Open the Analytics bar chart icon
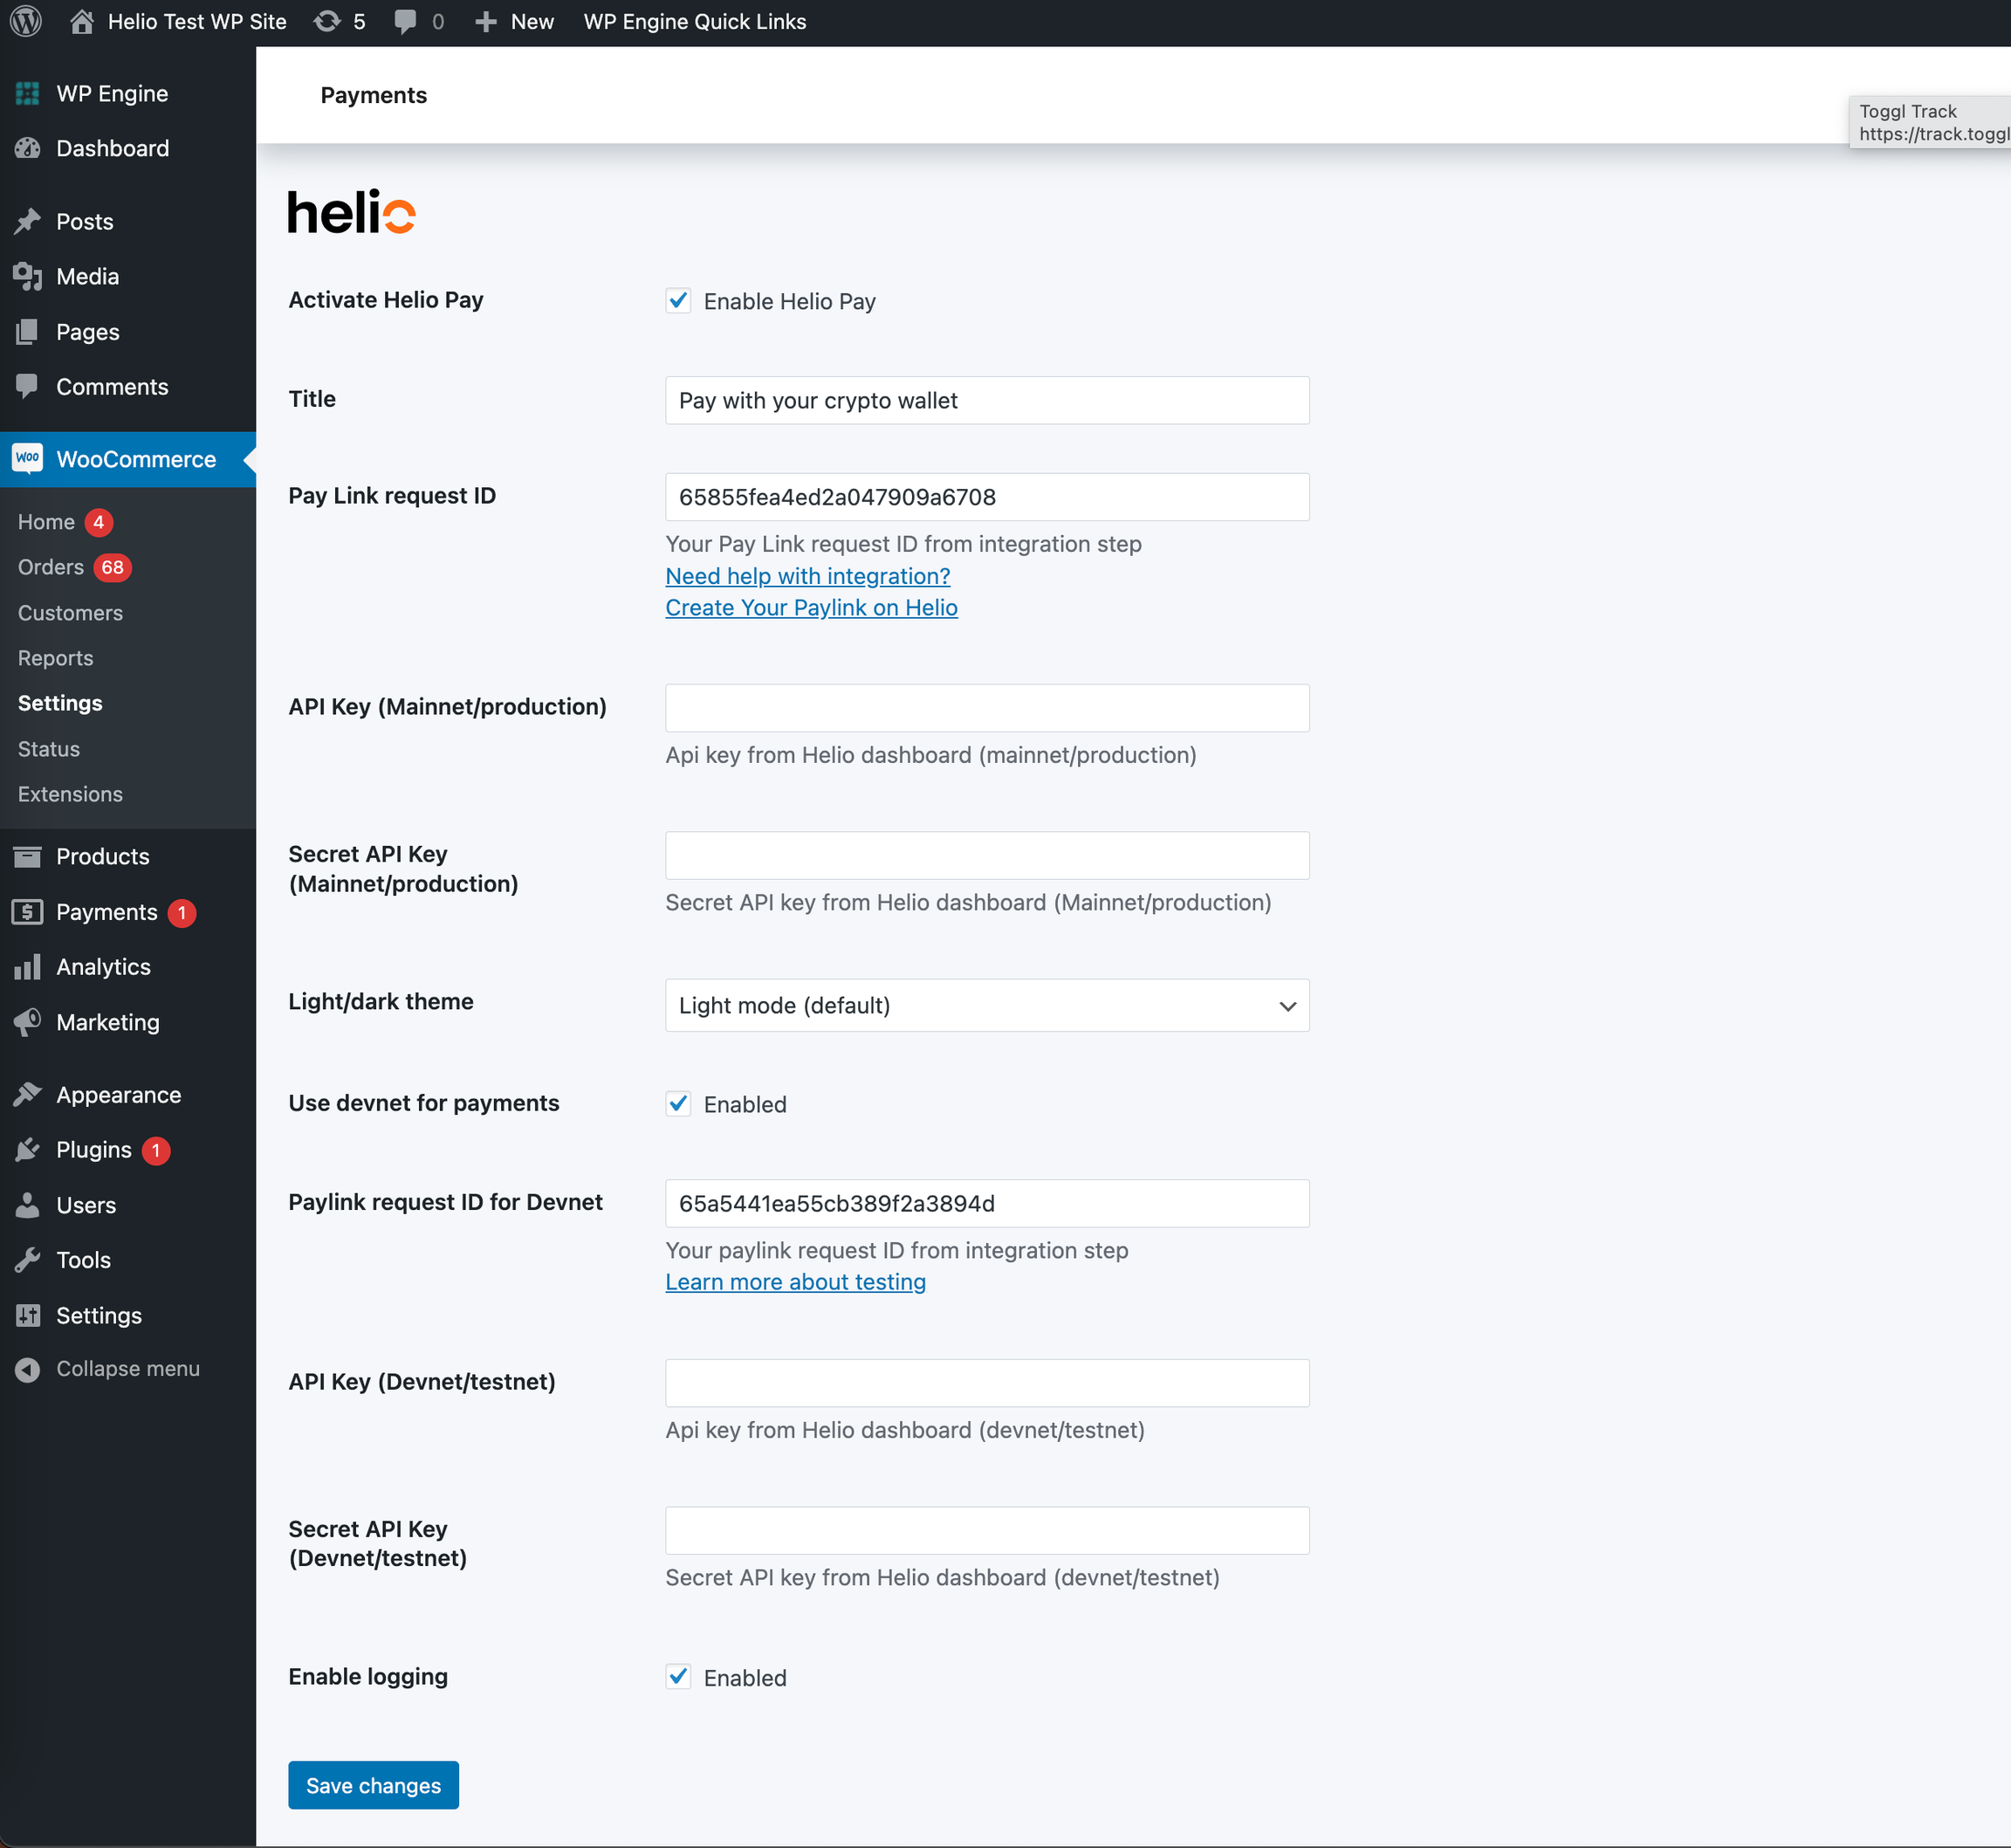 click(x=27, y=967)
